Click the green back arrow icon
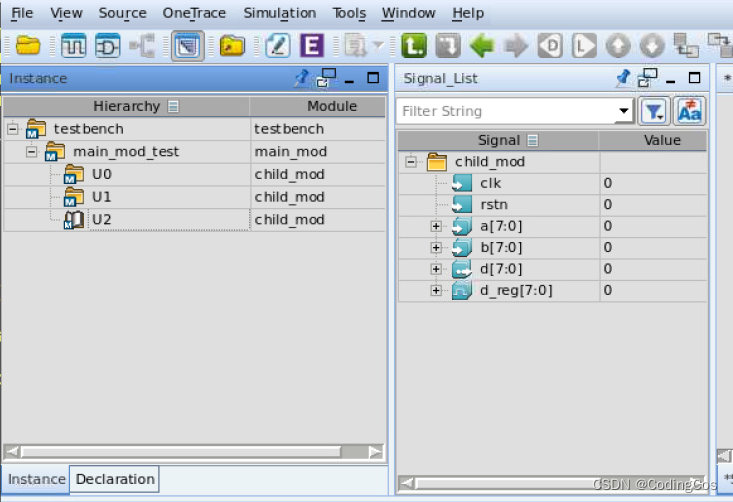The image size is (733, 502). 483,45
